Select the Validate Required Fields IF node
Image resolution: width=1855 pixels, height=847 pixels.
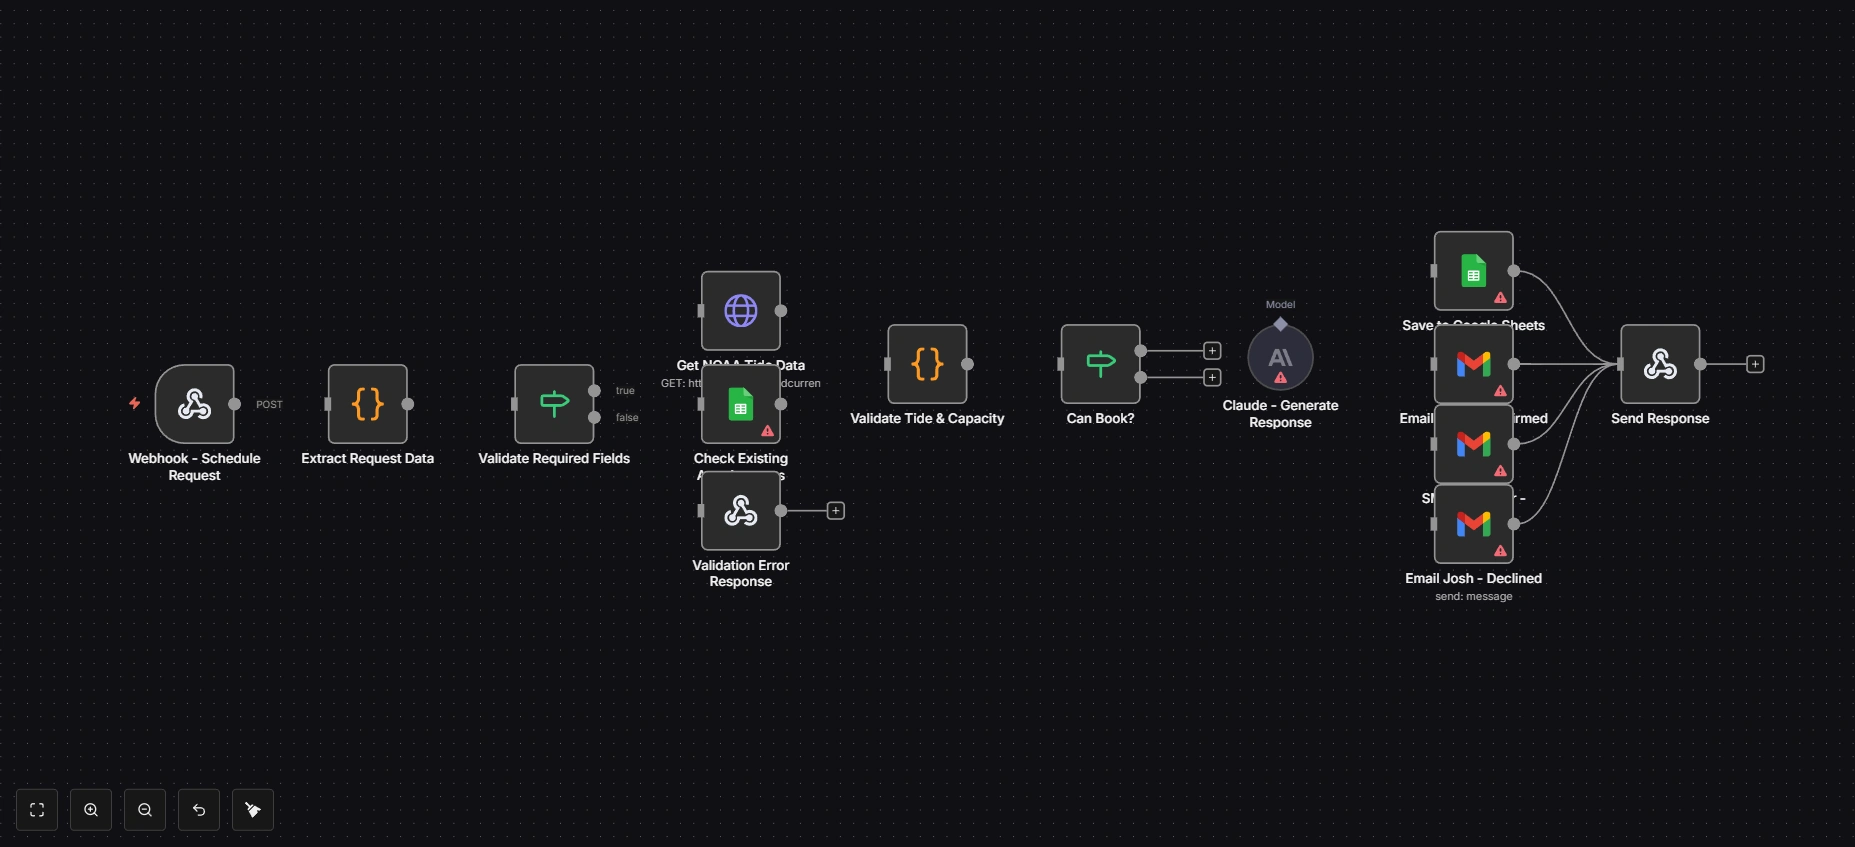554,404
